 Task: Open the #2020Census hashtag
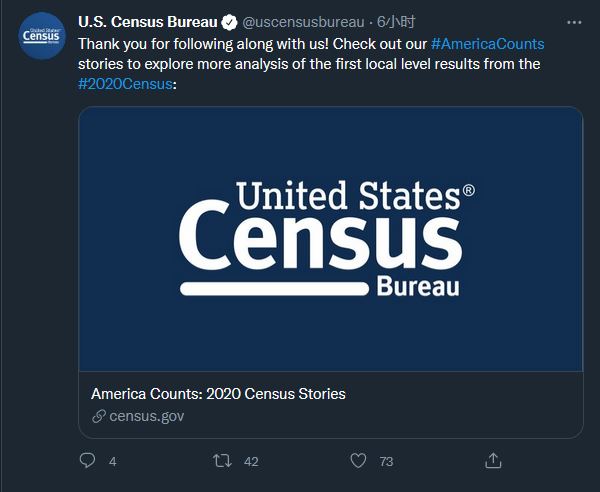(126, 84)
